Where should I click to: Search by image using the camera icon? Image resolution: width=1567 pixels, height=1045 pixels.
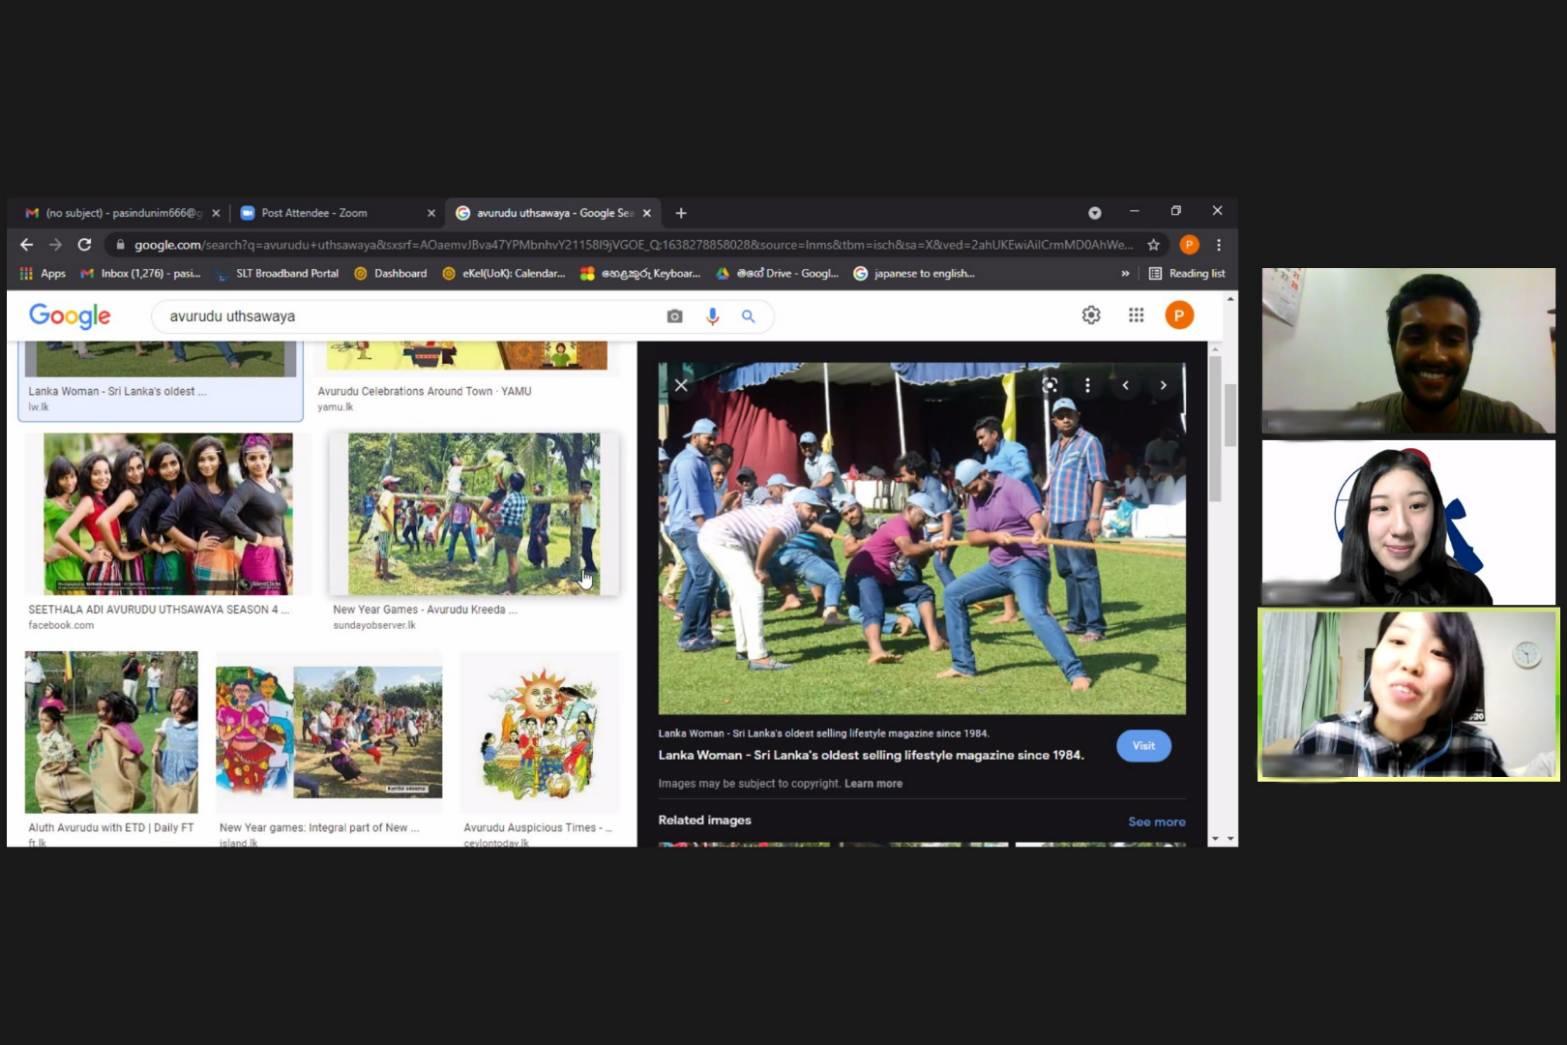click(675, 316)
